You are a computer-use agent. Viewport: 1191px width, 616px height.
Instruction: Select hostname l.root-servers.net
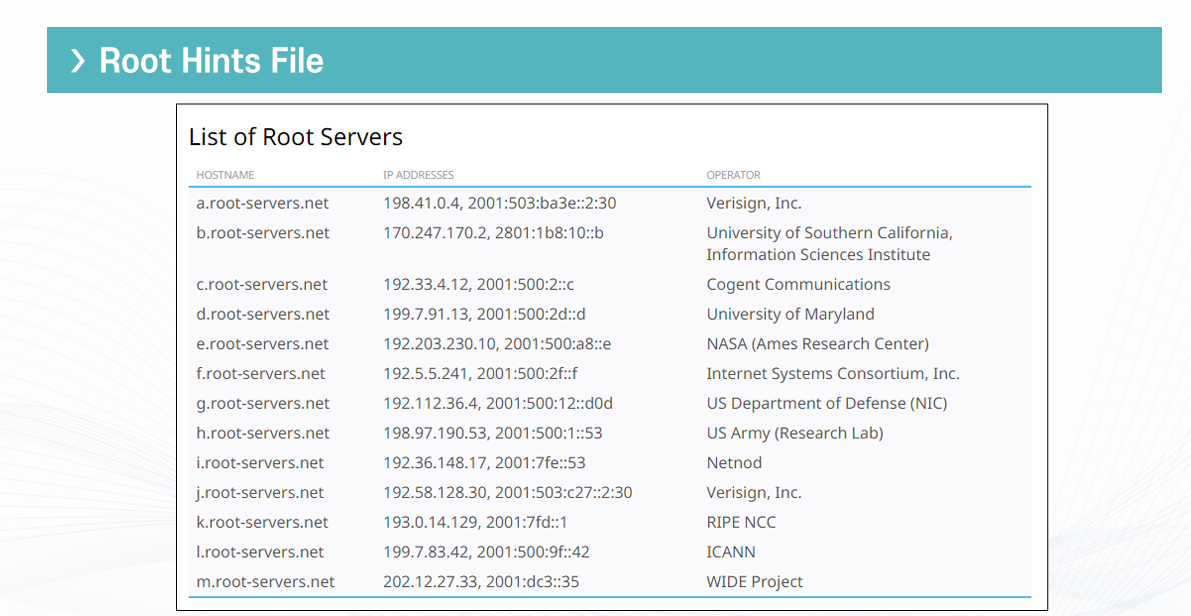pyautogui.click(x=260, y=551)
